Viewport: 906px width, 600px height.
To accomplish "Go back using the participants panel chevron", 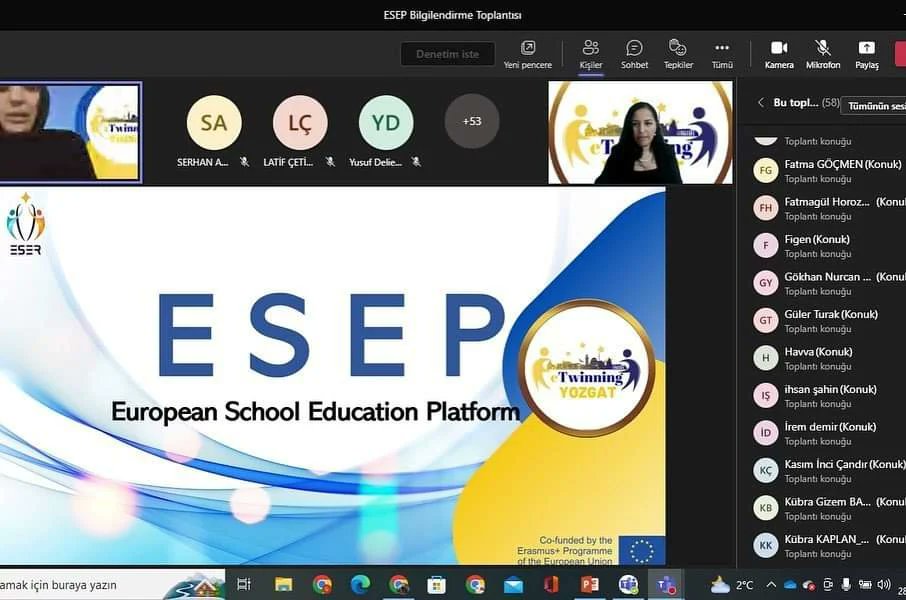I will coord(760,102).
